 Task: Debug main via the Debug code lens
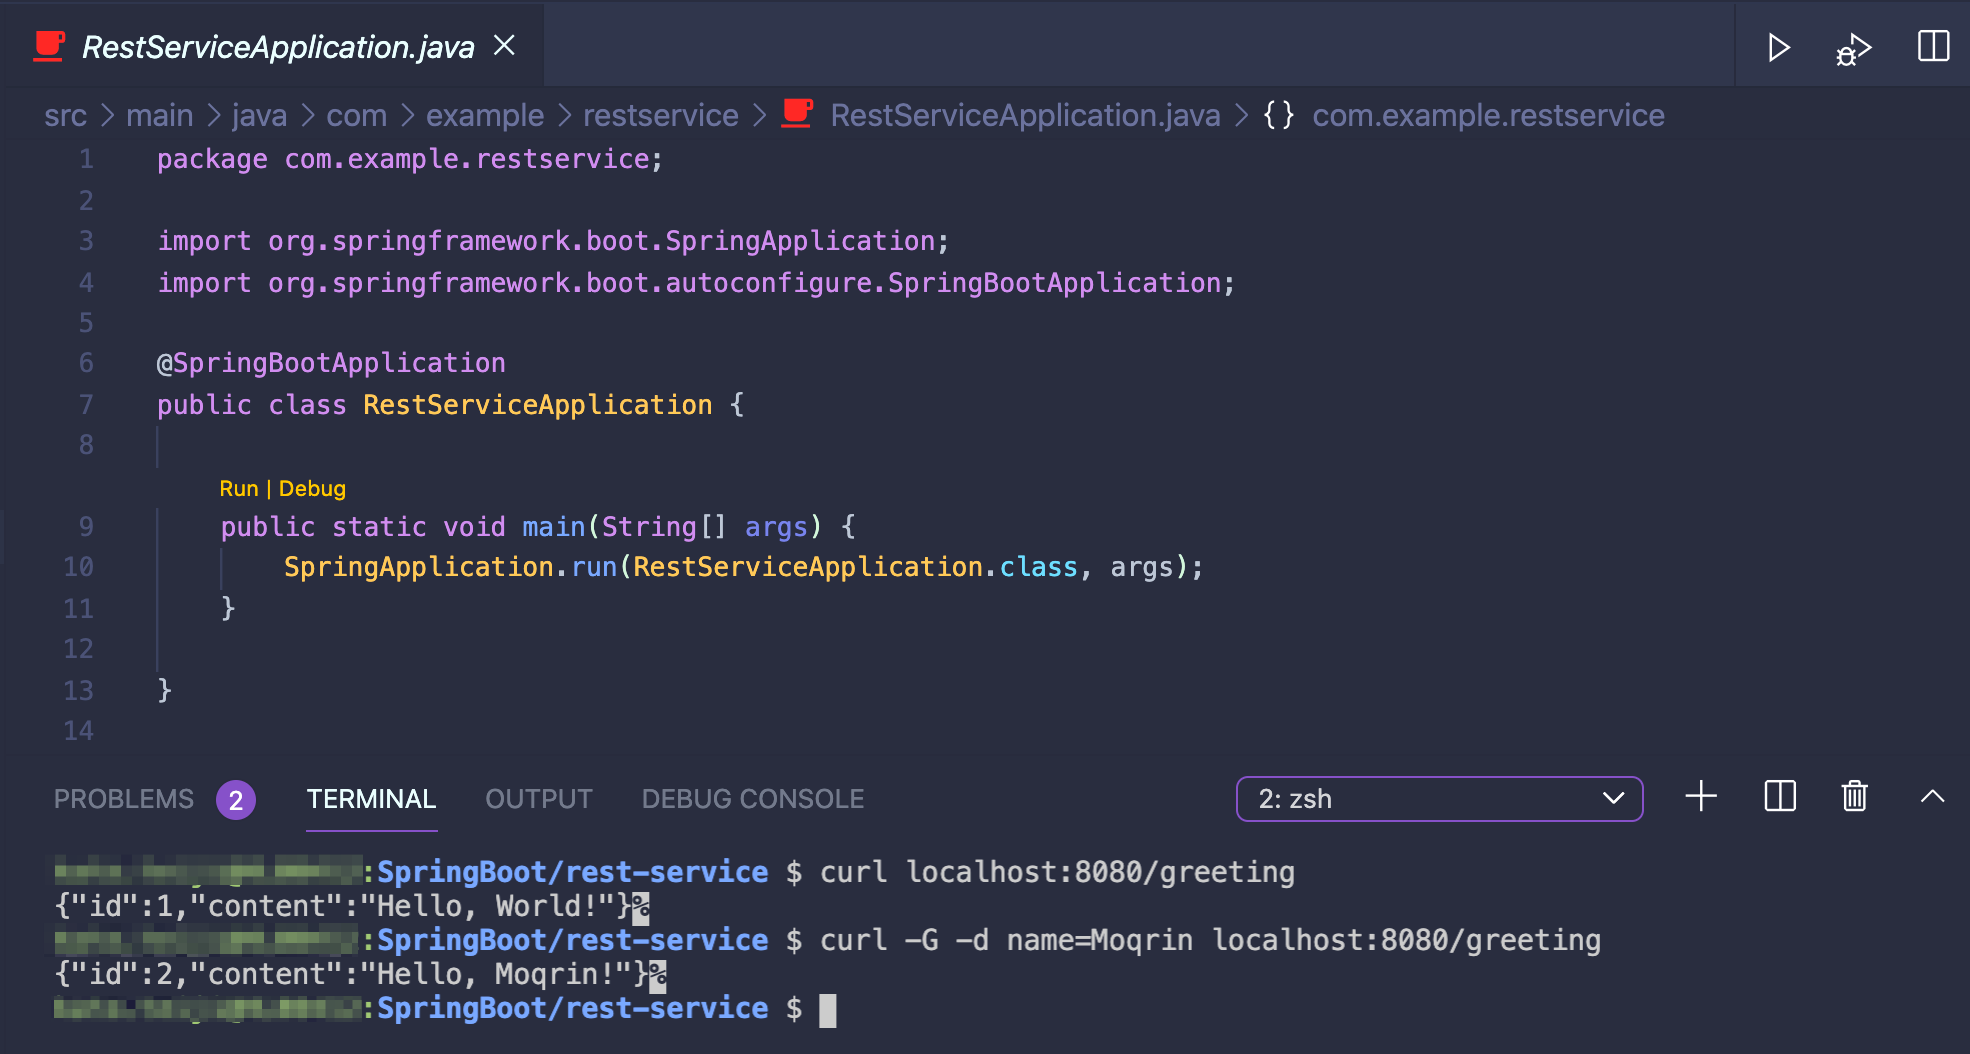[x=312, y=488]
